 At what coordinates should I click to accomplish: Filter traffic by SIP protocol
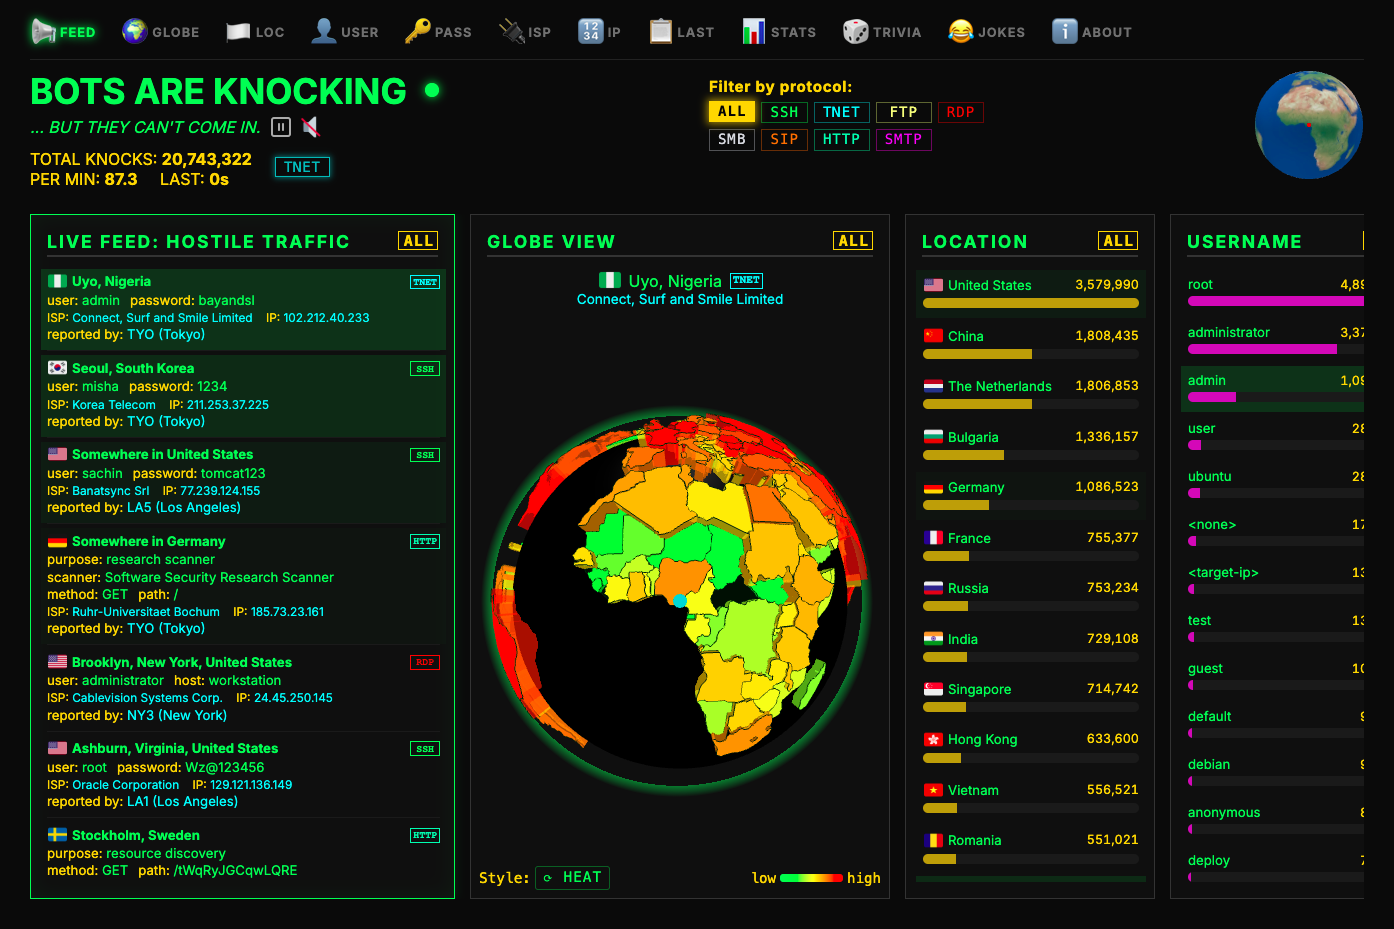tap(784, 139)
